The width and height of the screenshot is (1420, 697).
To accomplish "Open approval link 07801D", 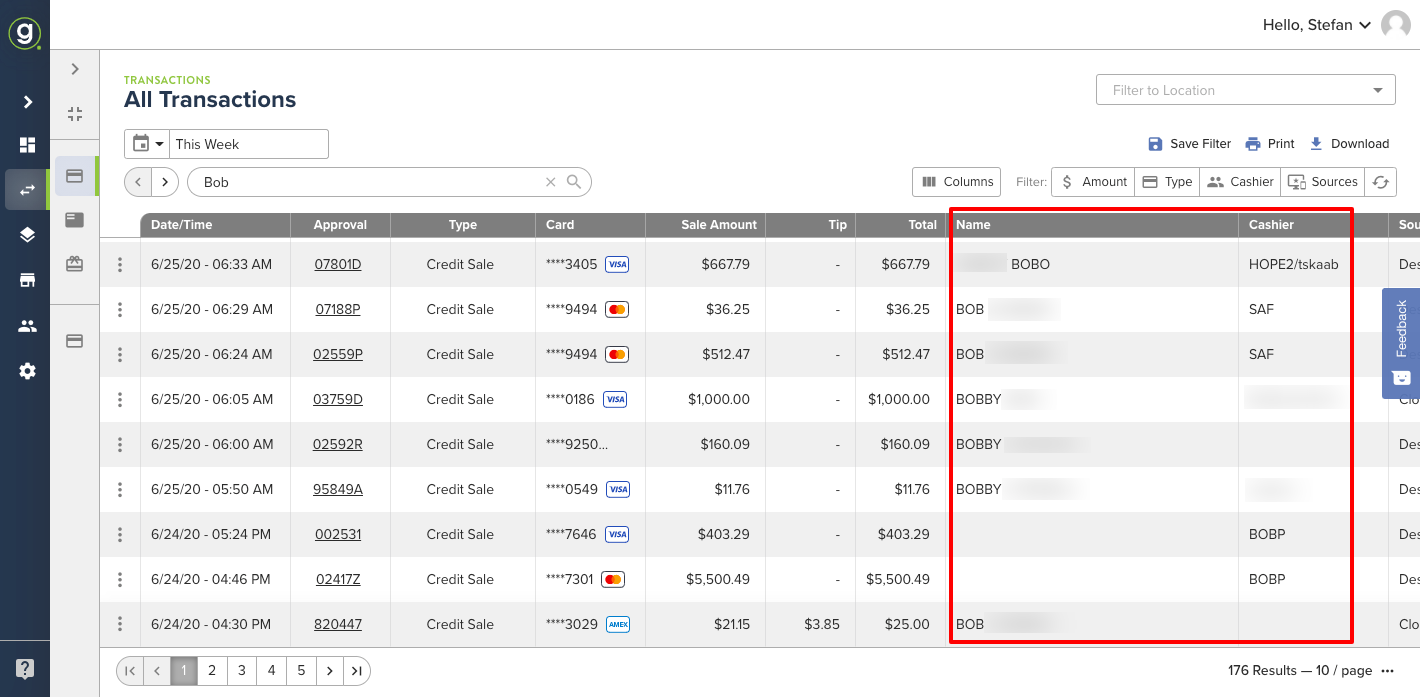I will pos(340,264).
